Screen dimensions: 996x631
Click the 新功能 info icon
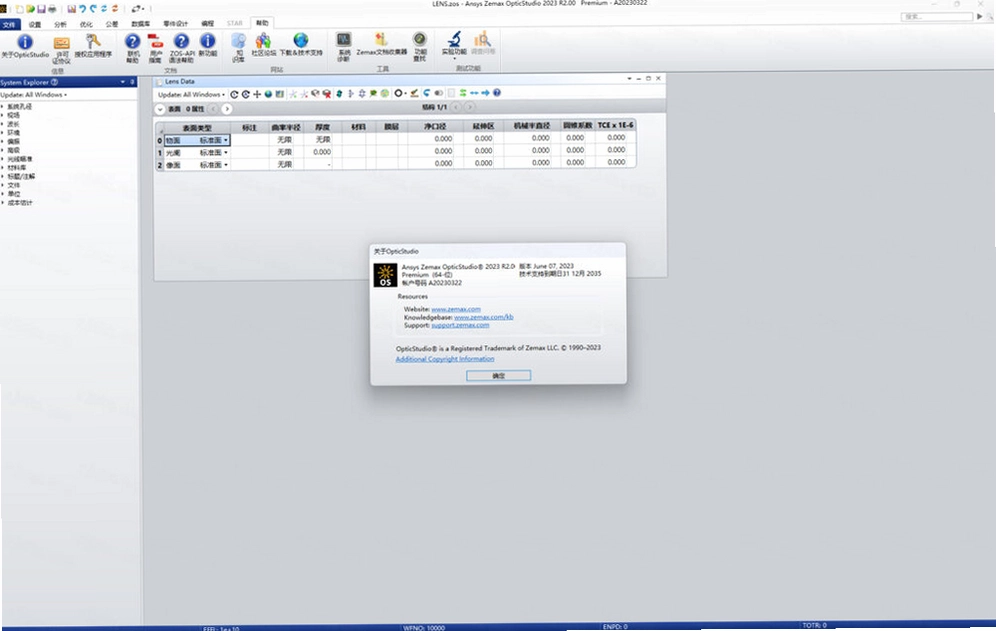pyautogui.click(x=207, y=42)
